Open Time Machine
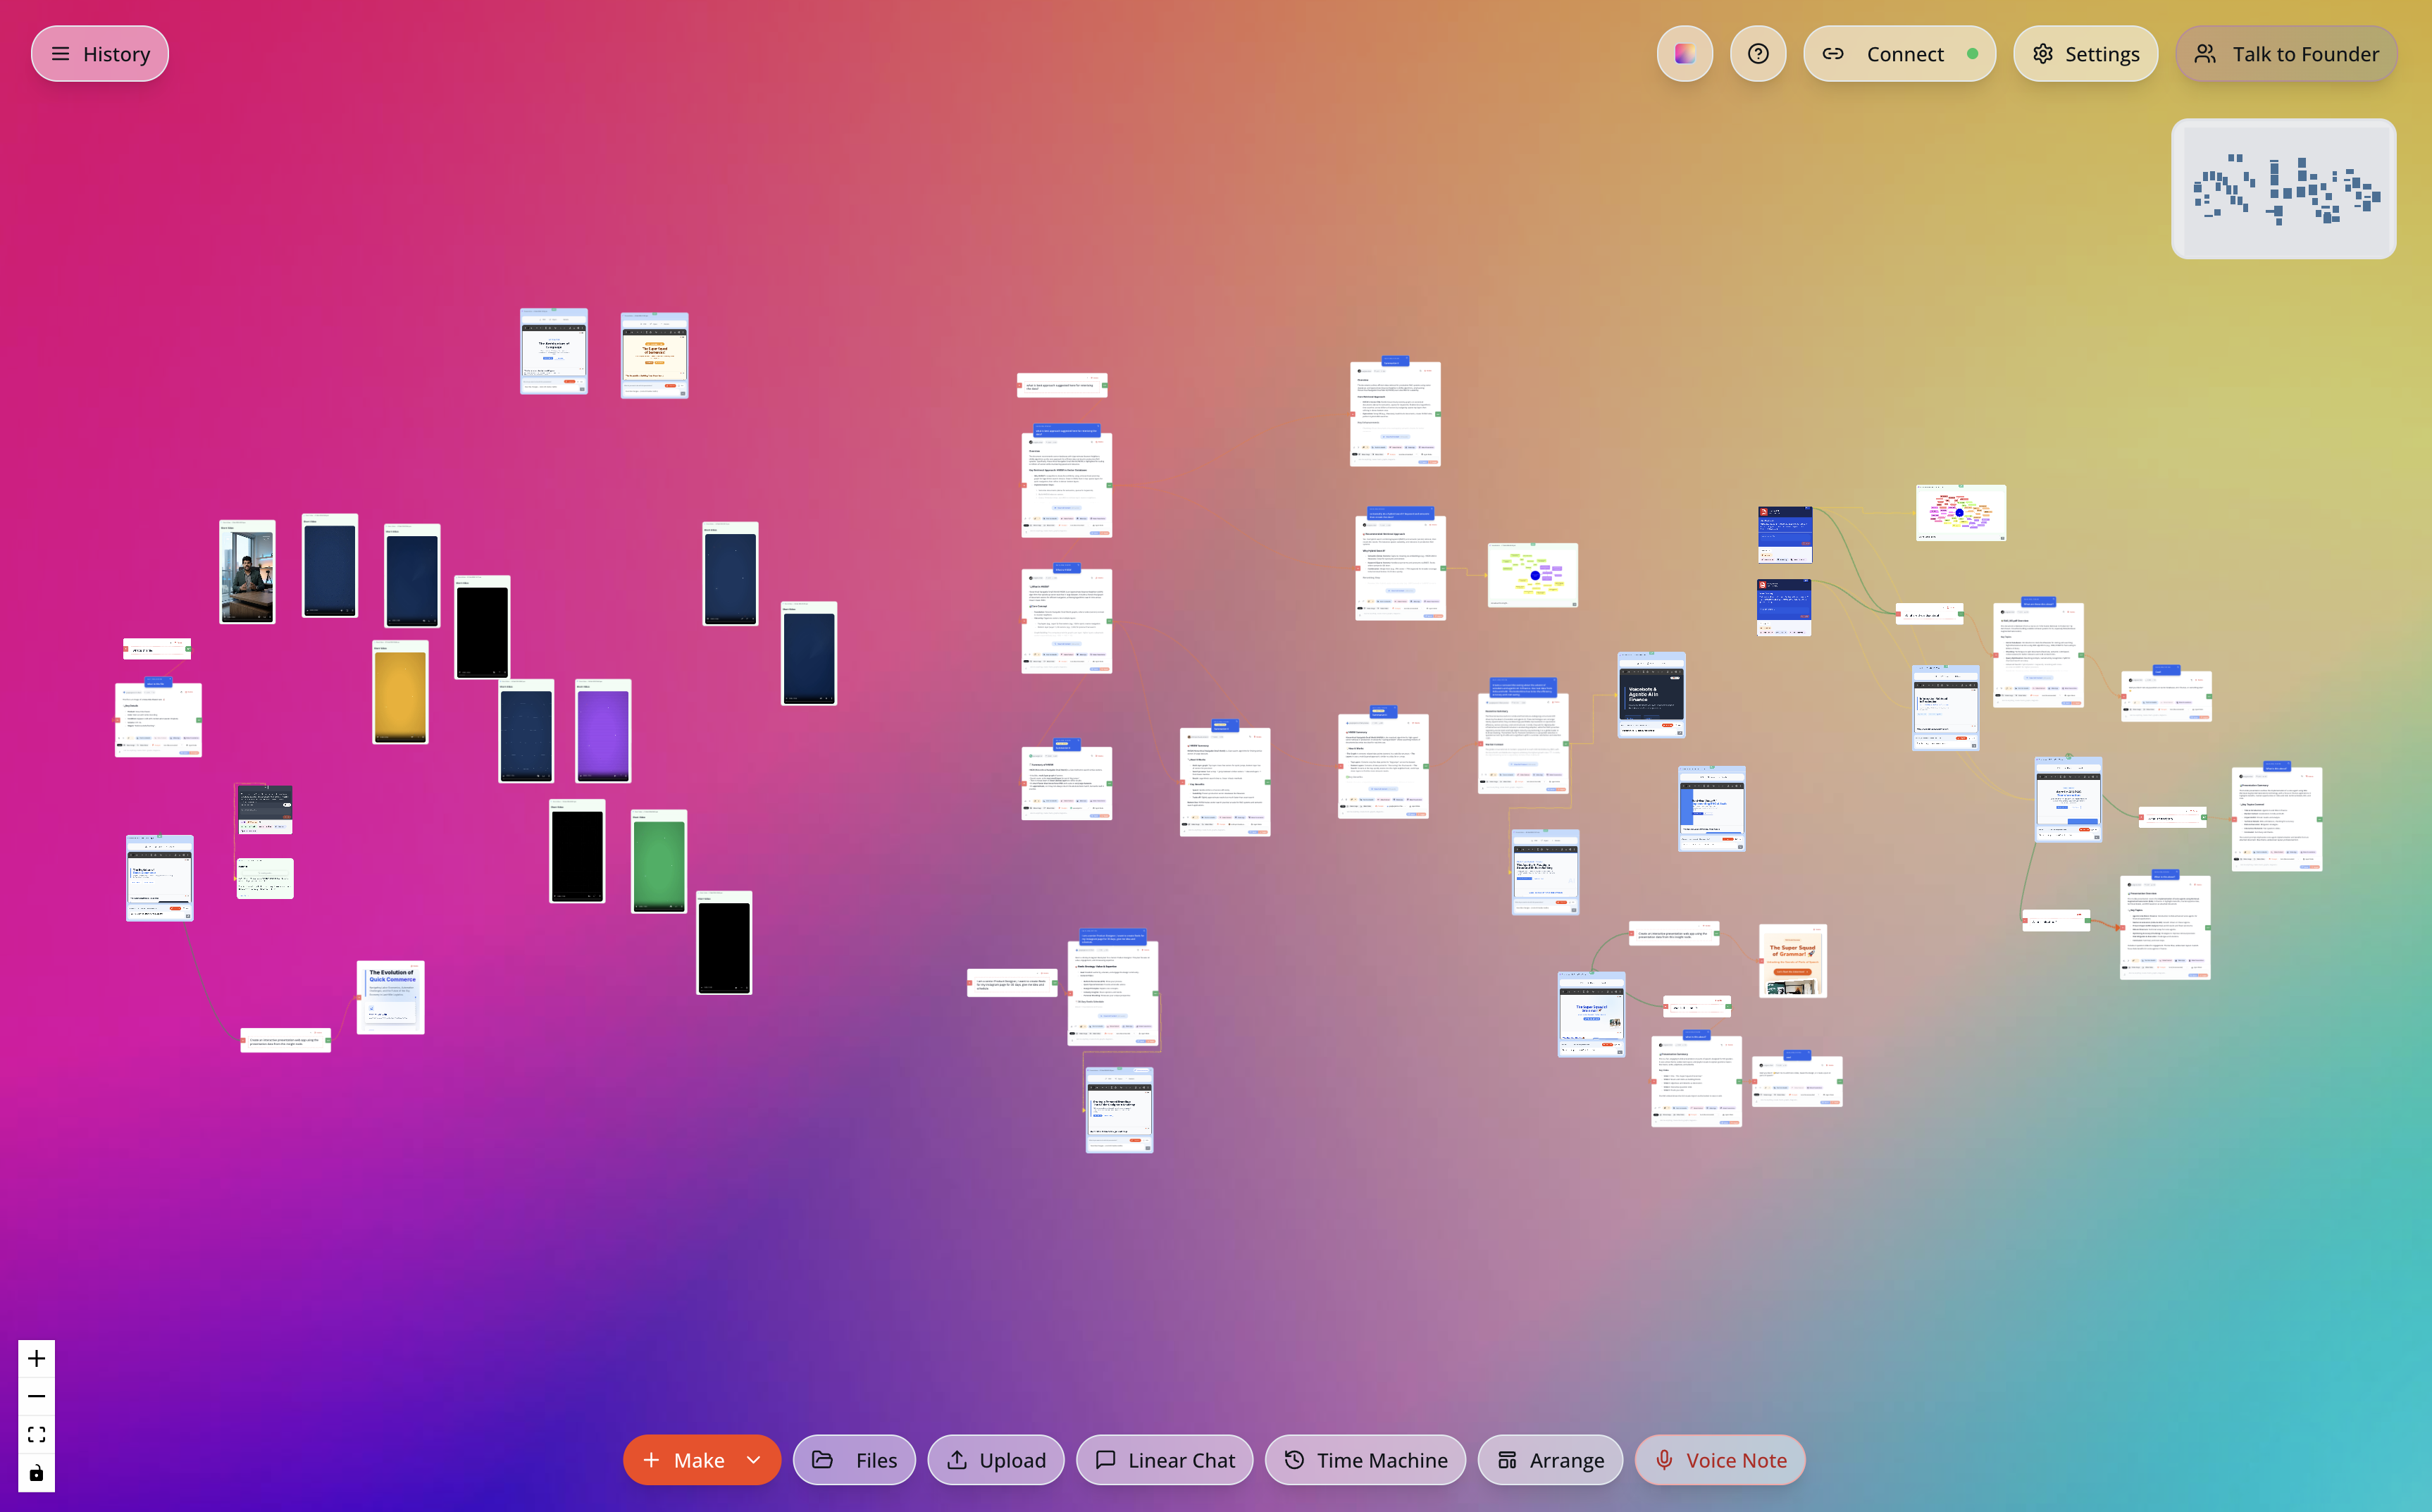 1365,1460
